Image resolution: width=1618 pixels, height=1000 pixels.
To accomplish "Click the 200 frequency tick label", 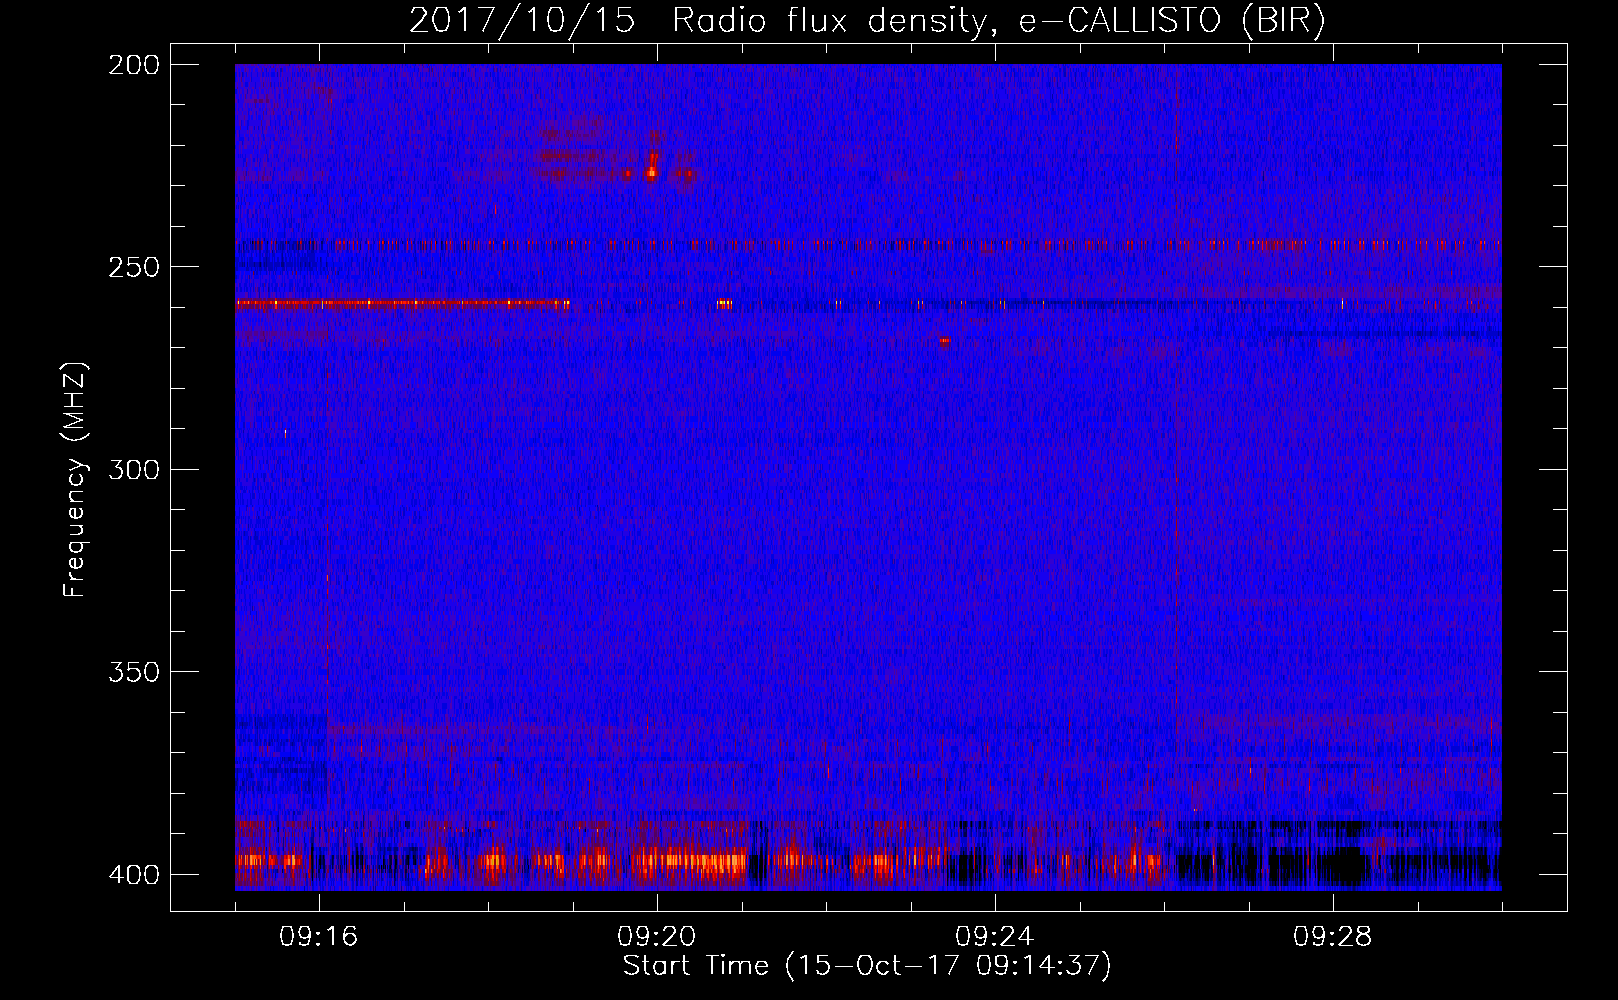I will (133, 64).
